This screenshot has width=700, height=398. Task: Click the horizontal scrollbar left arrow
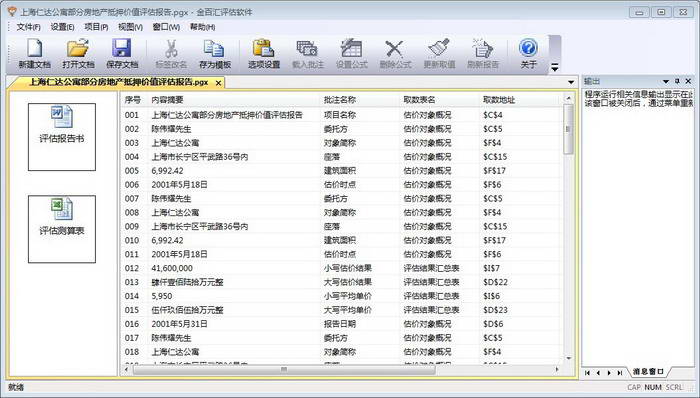(x=126, y=369)
